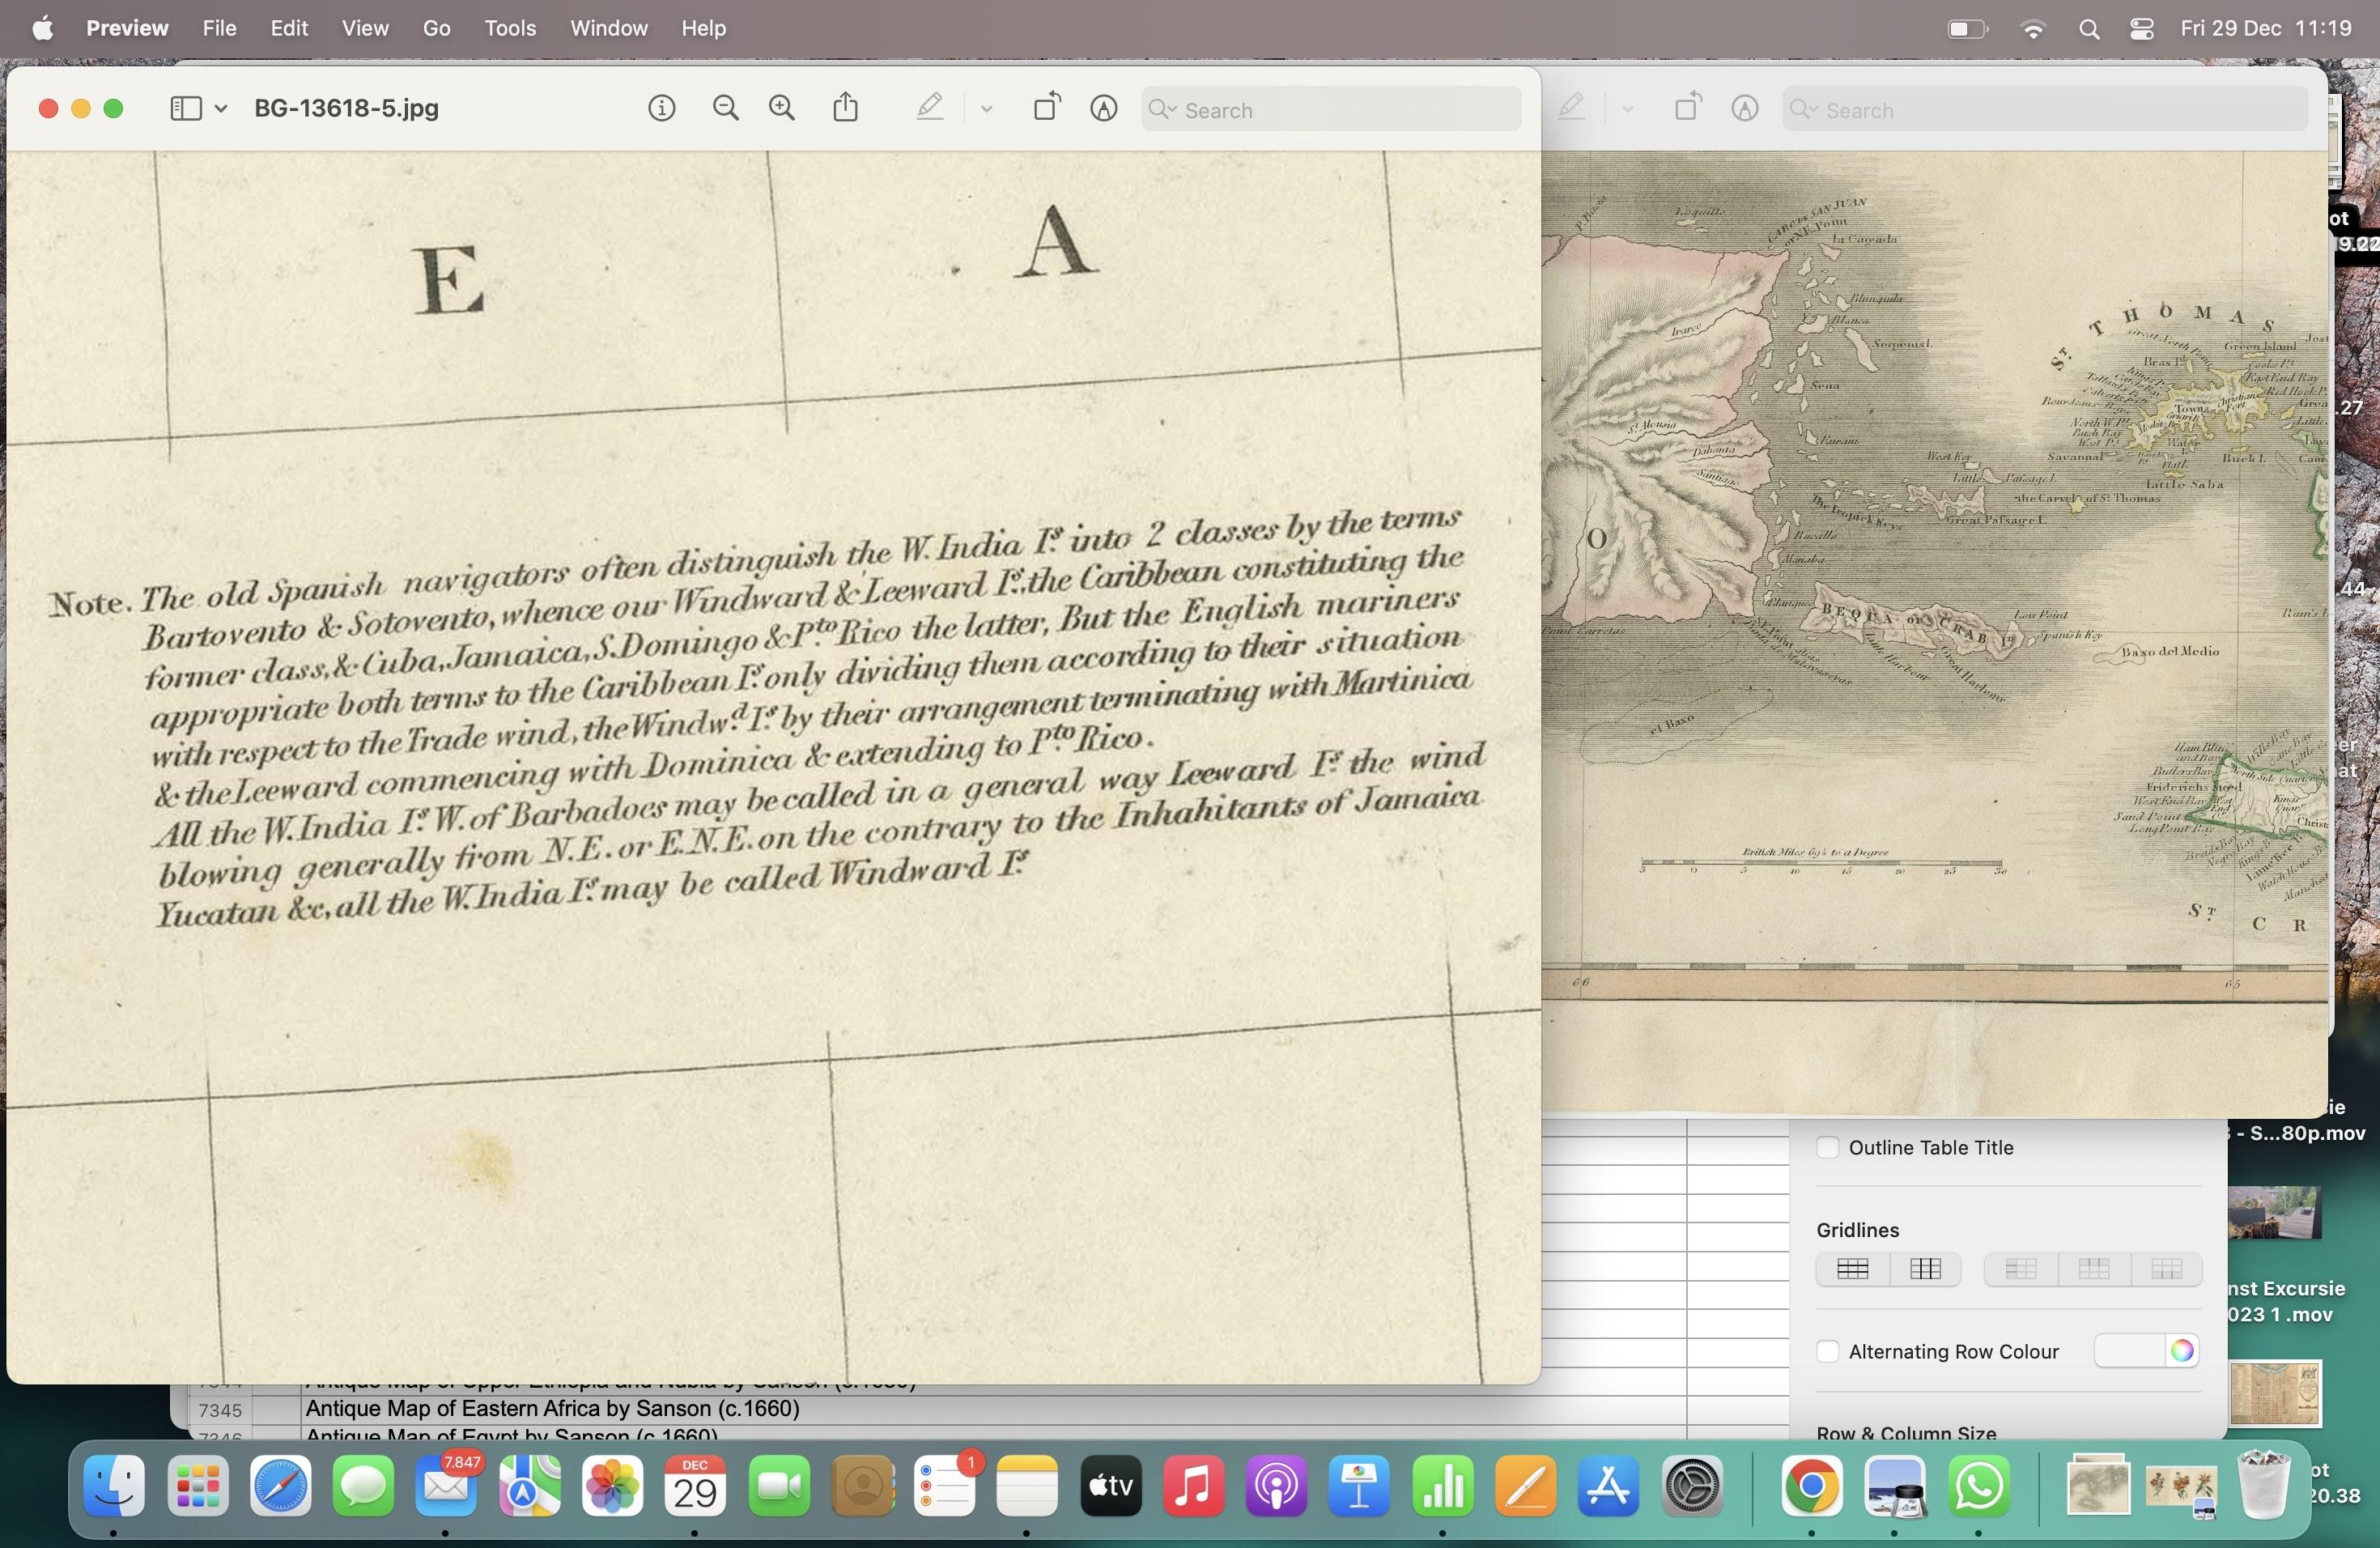Open the Help menu

coord(703,28)
